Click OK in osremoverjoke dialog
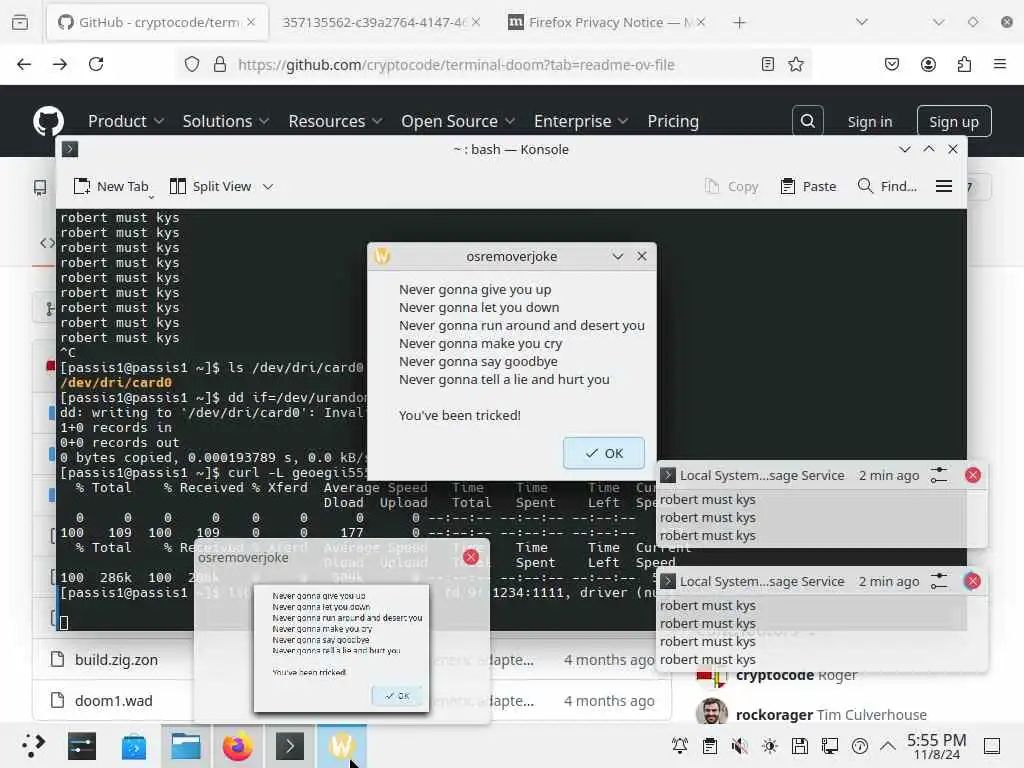1024x768 pixels. [x=604, y=453]
